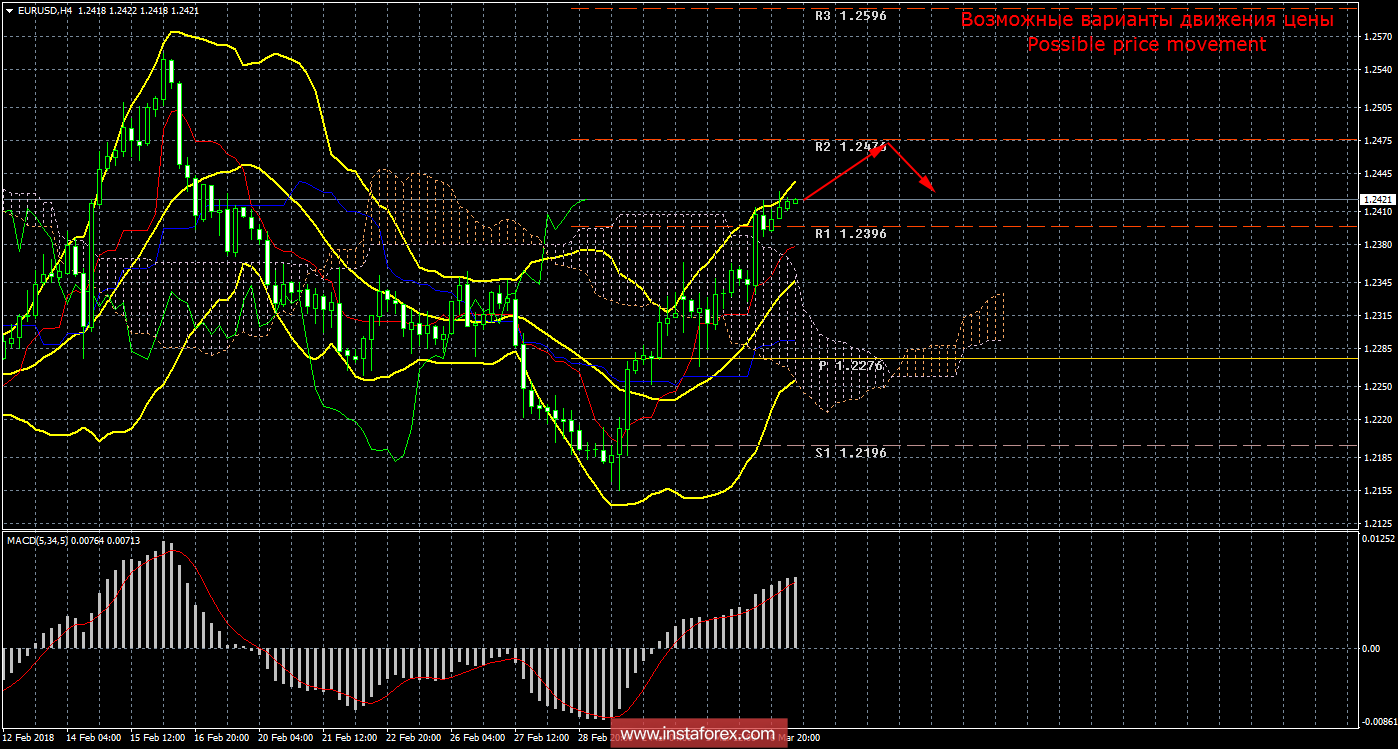Click the current price tag 1.2421

1376,200
